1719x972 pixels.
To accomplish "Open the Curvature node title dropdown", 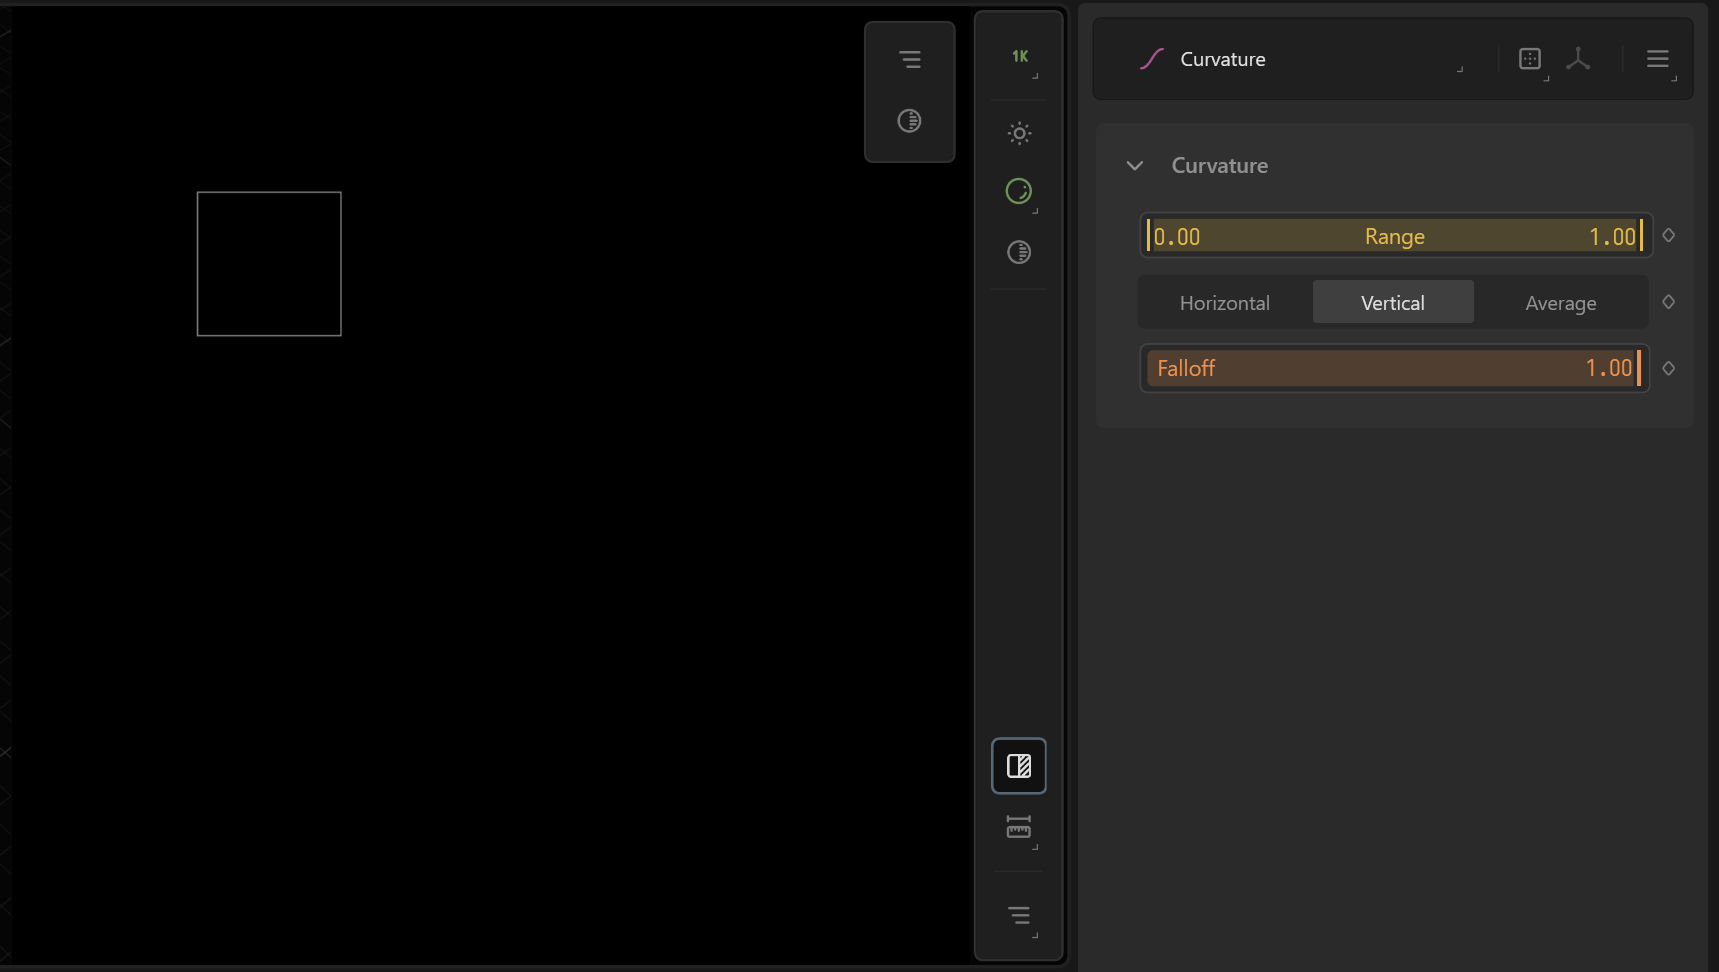I will 1300,60.
